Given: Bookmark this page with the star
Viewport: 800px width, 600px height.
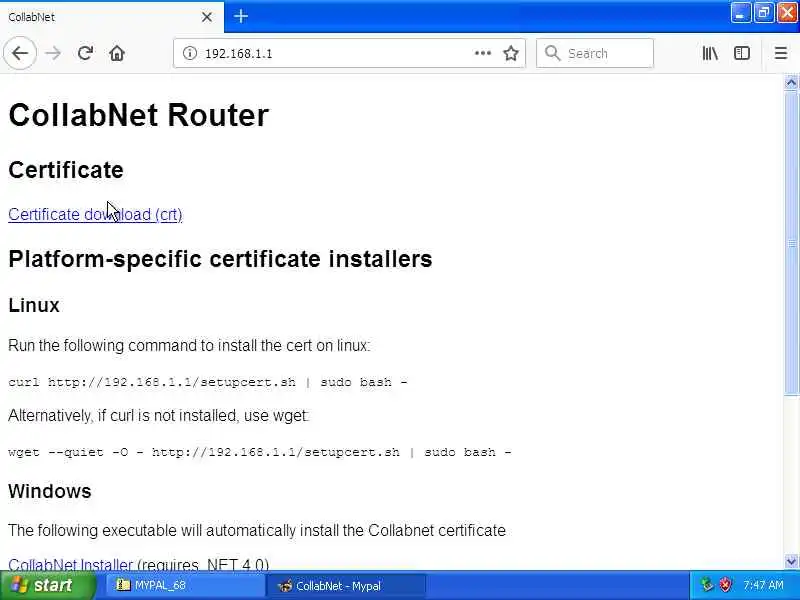Looking at the screenshot, I should click(511, 53).
